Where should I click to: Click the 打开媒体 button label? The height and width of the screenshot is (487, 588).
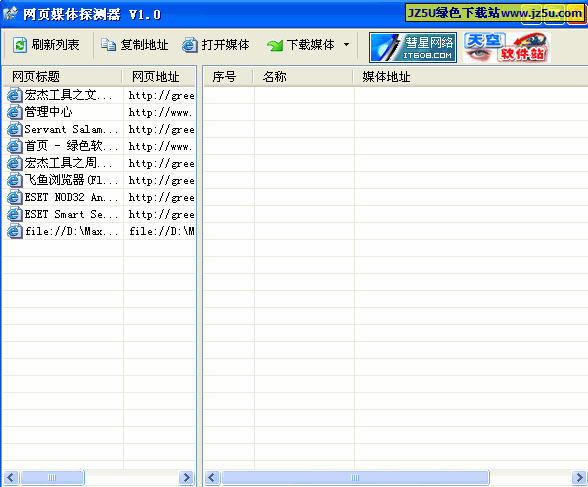tap(225, 45)
